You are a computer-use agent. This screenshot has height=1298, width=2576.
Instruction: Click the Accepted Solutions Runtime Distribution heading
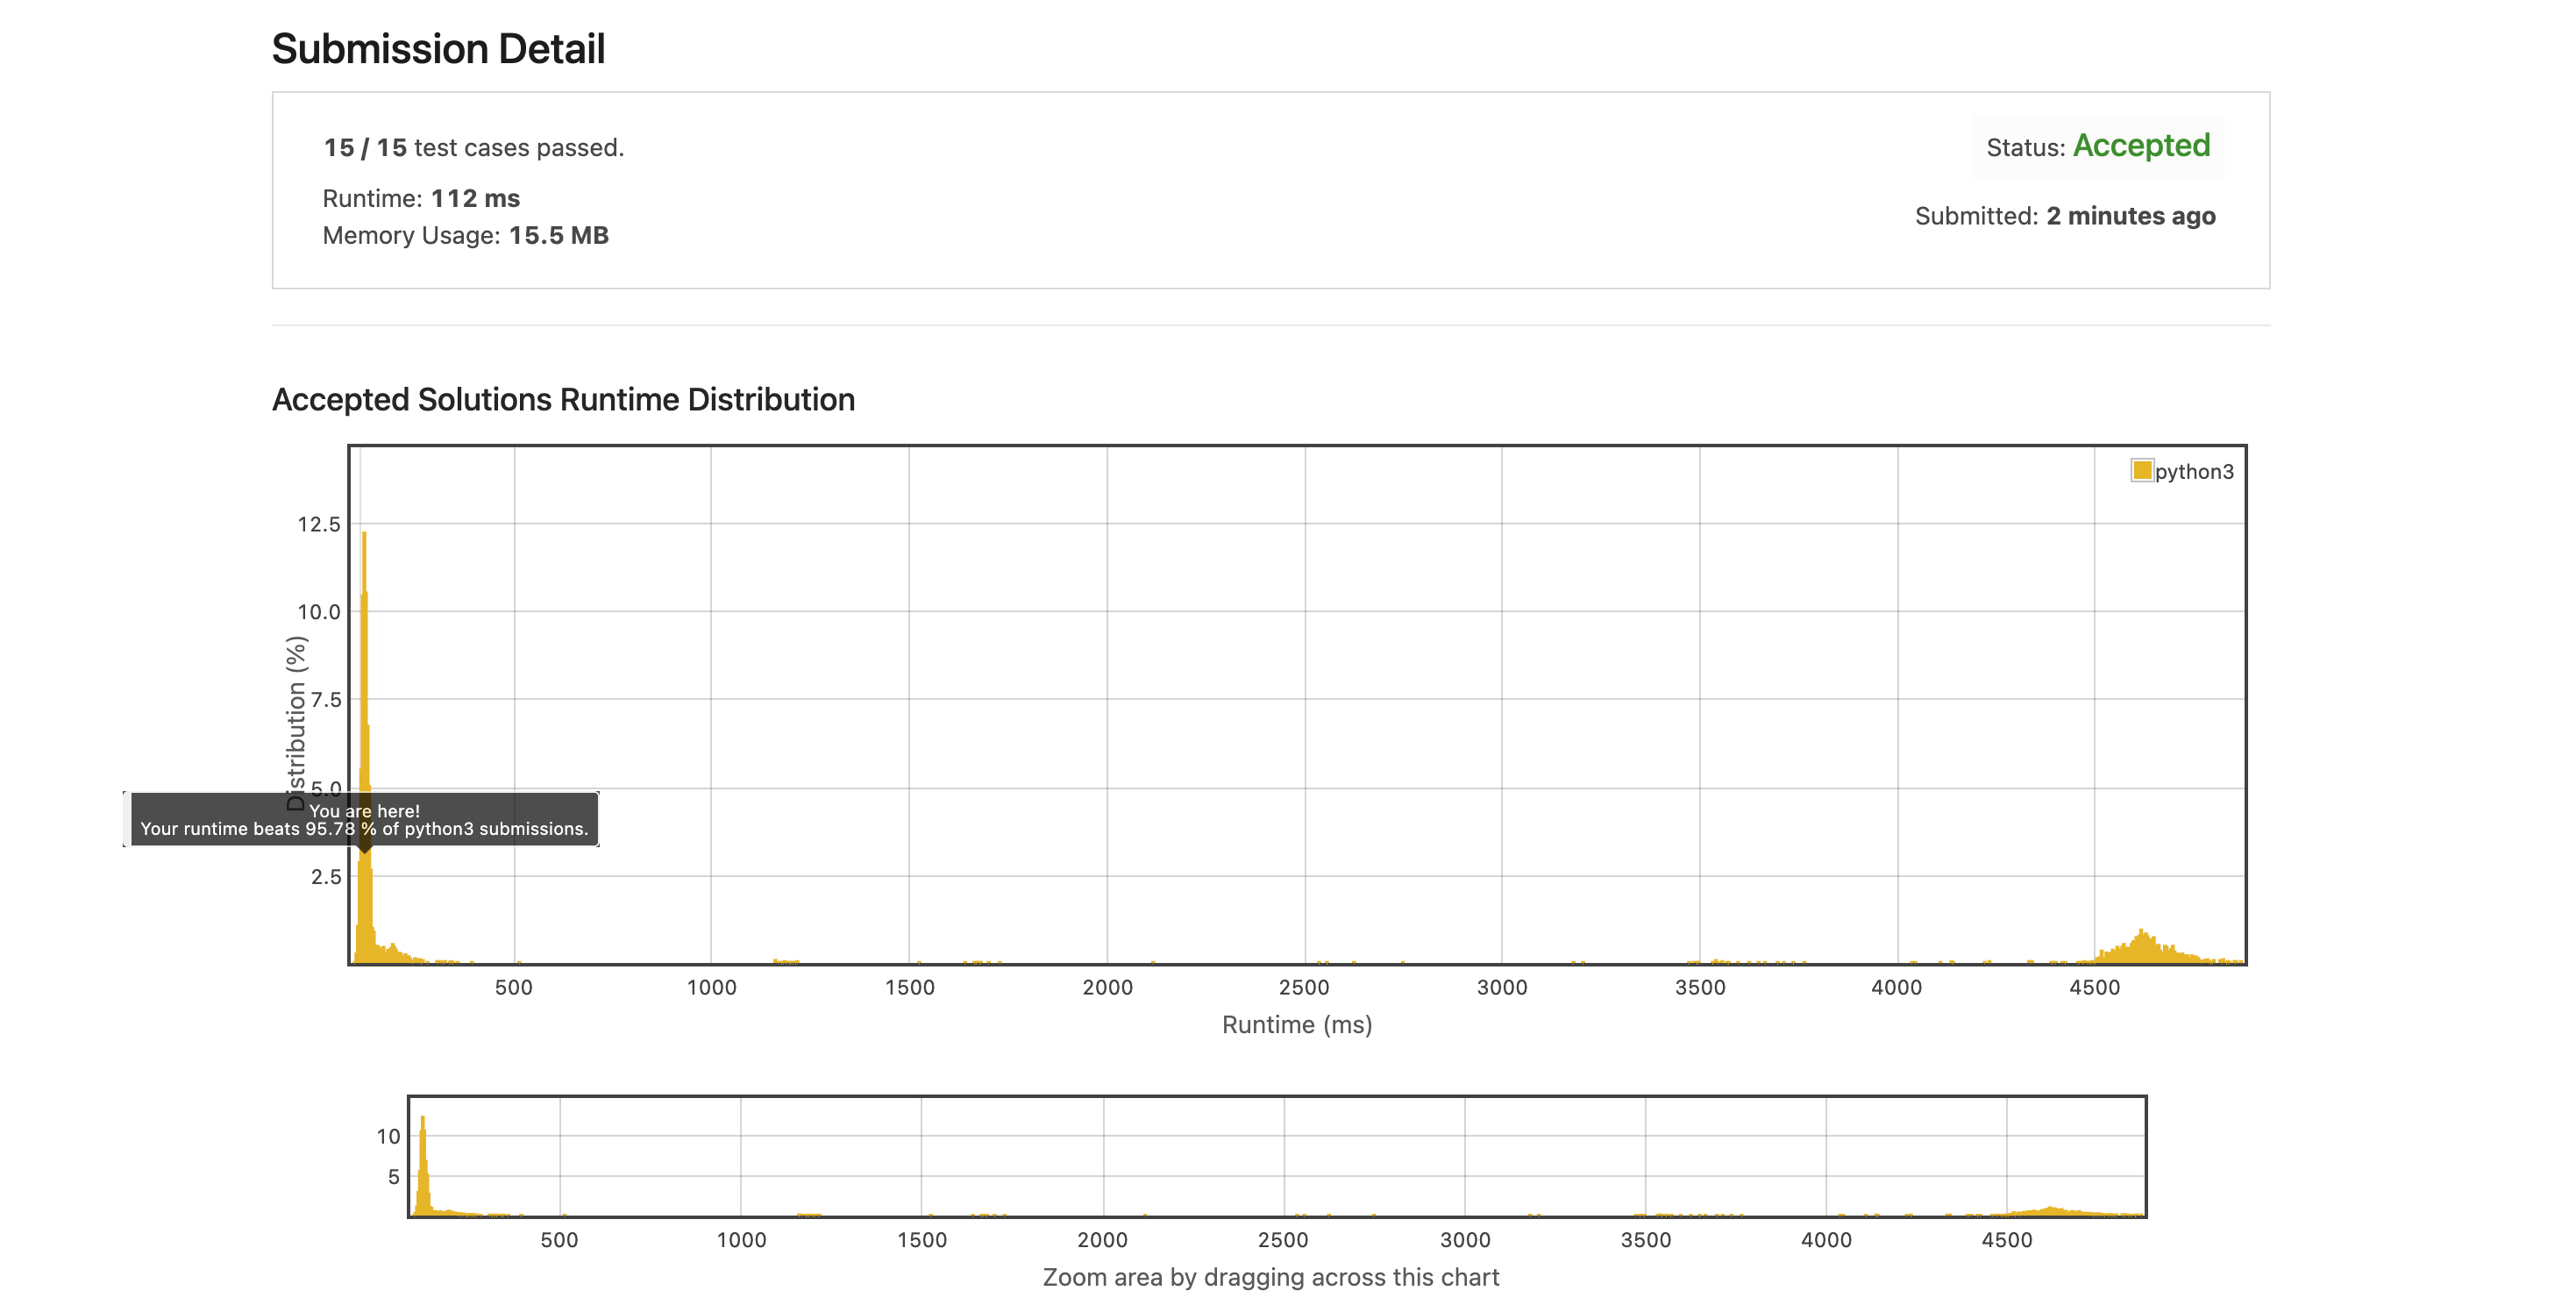[563, 399]
